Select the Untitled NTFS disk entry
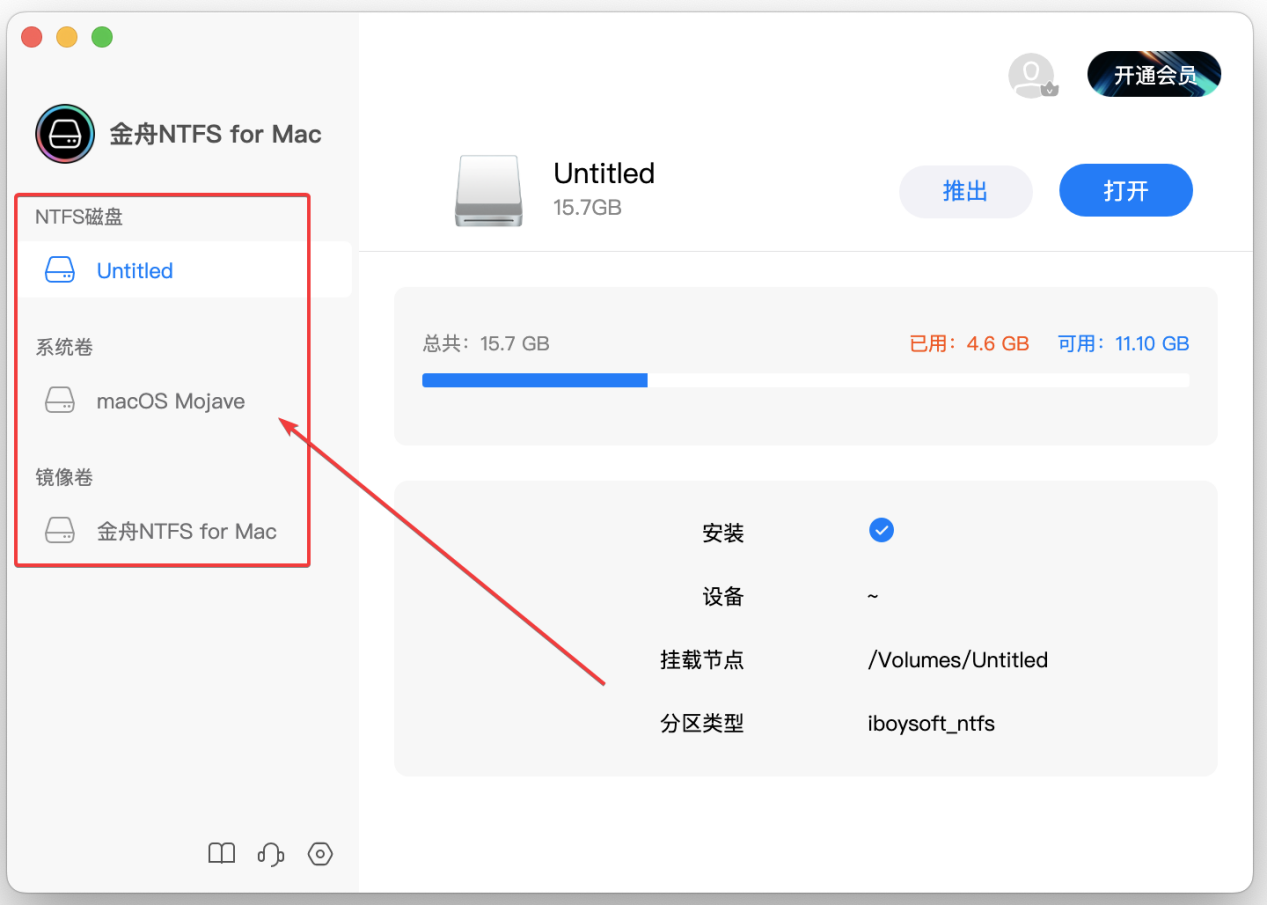 coord(185,270)
